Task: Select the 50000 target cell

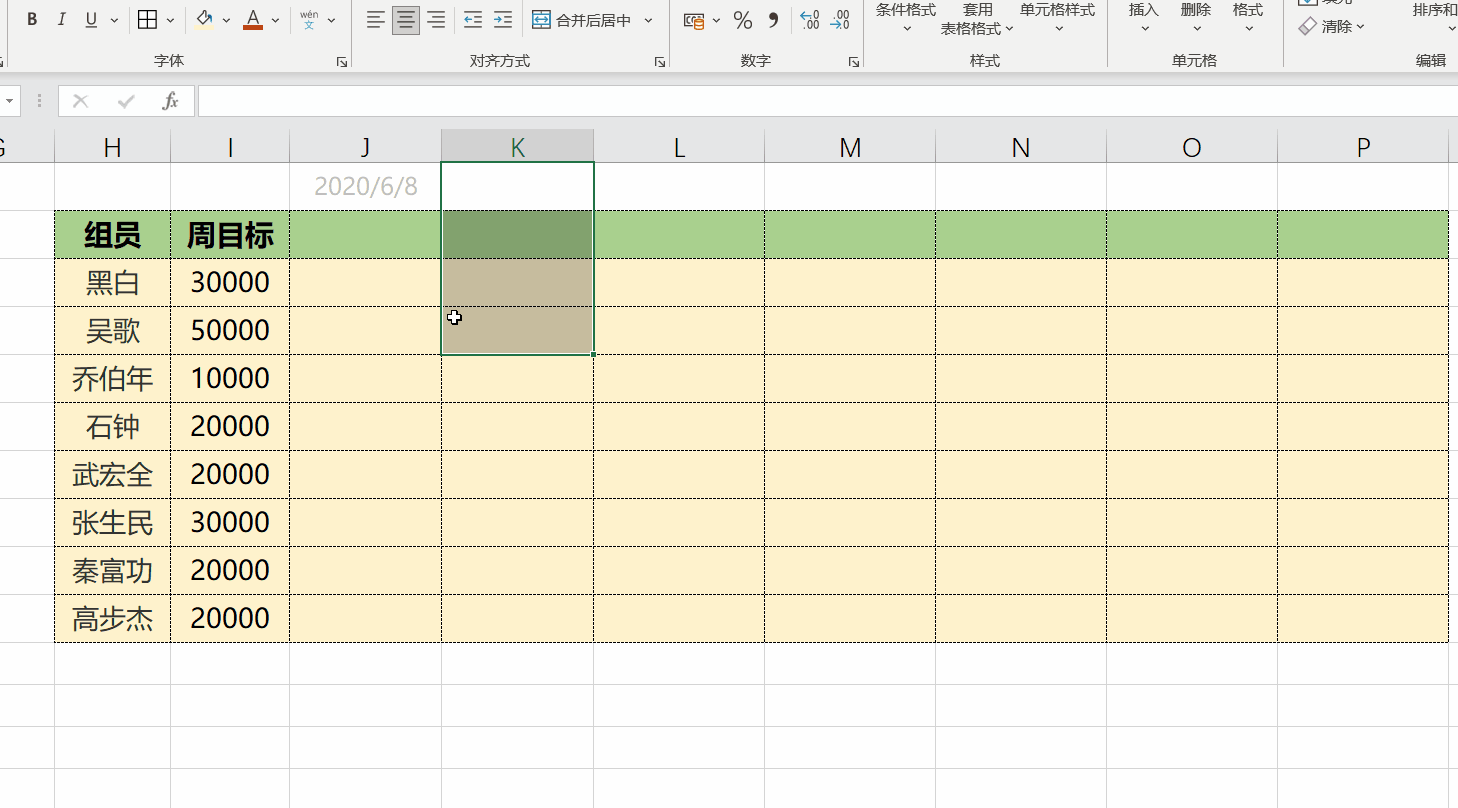Action: pos(230,331)
